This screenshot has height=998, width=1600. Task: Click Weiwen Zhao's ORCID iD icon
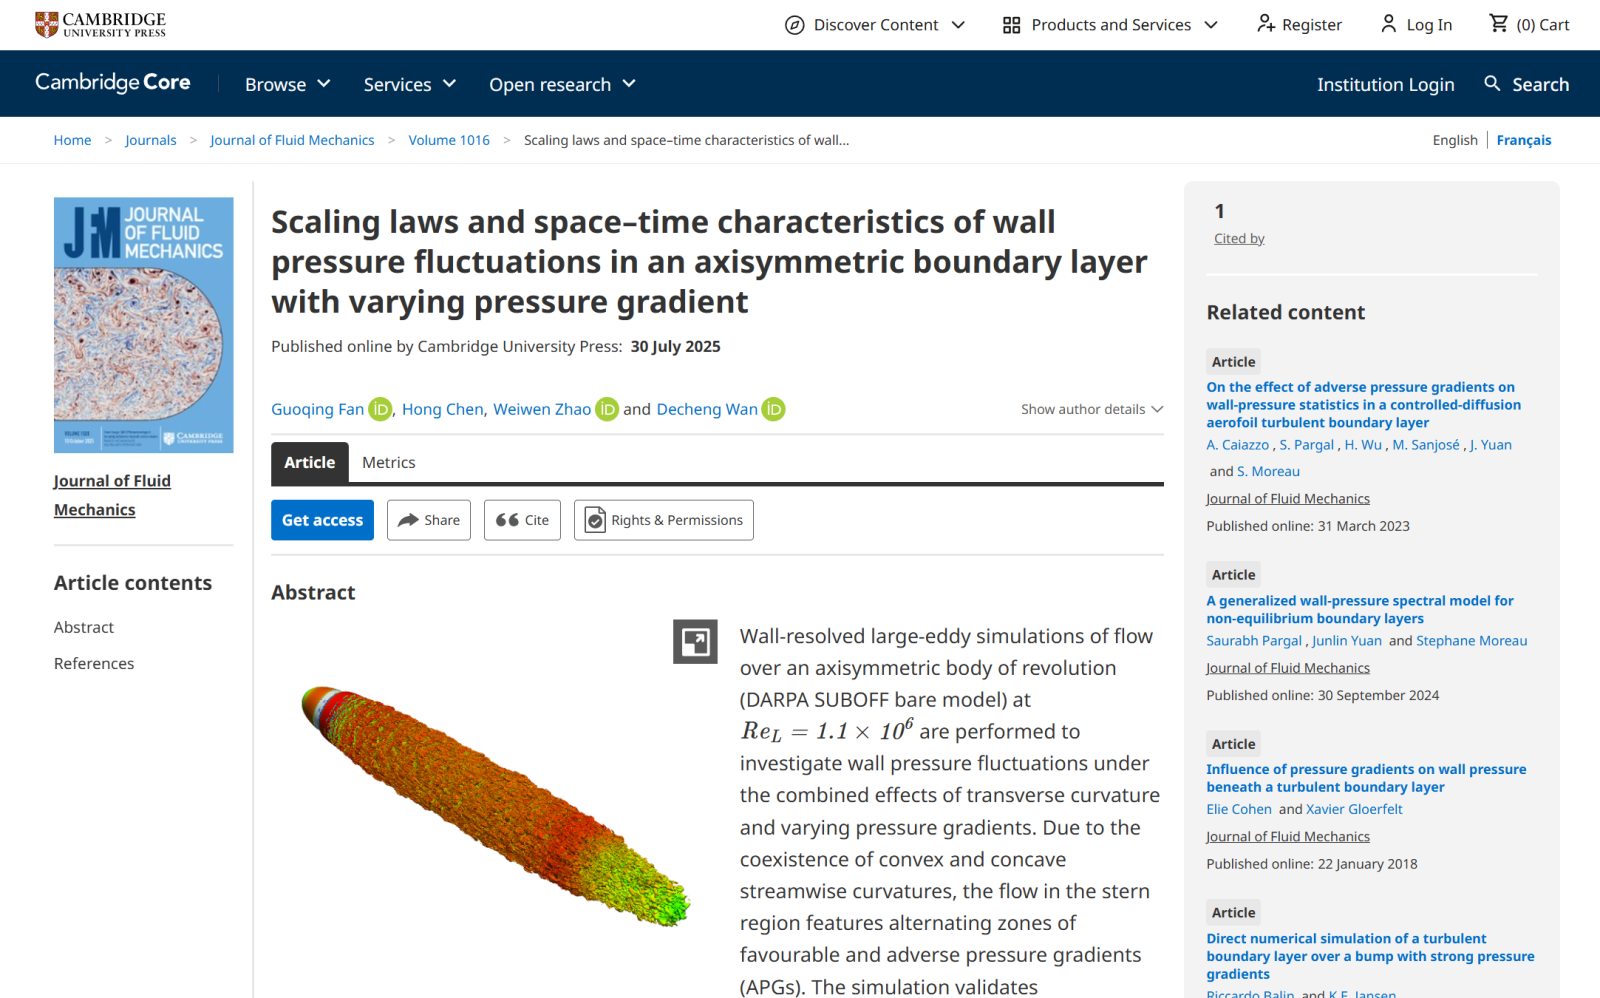(607, 409)
